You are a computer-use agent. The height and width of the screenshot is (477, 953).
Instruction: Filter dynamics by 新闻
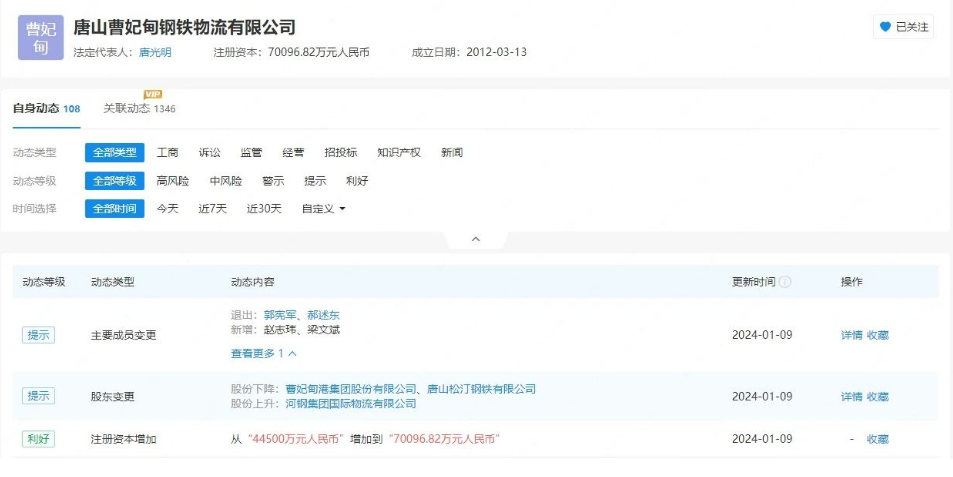452,153
